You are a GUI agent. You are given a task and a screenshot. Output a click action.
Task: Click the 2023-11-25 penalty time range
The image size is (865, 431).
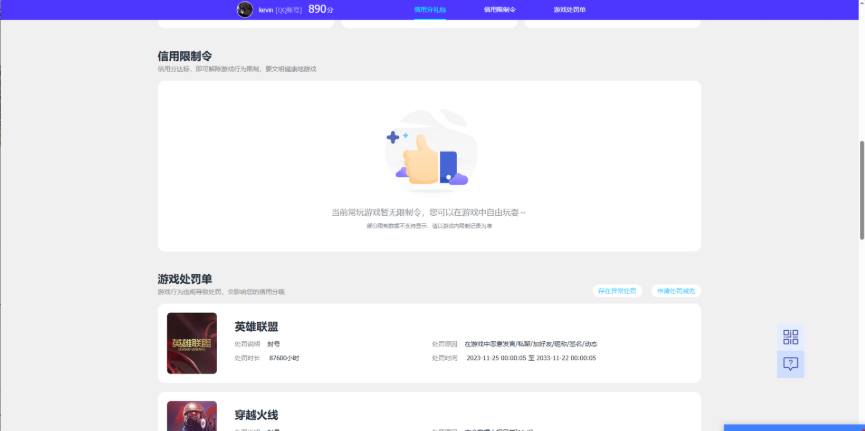[x=531, y=358]
